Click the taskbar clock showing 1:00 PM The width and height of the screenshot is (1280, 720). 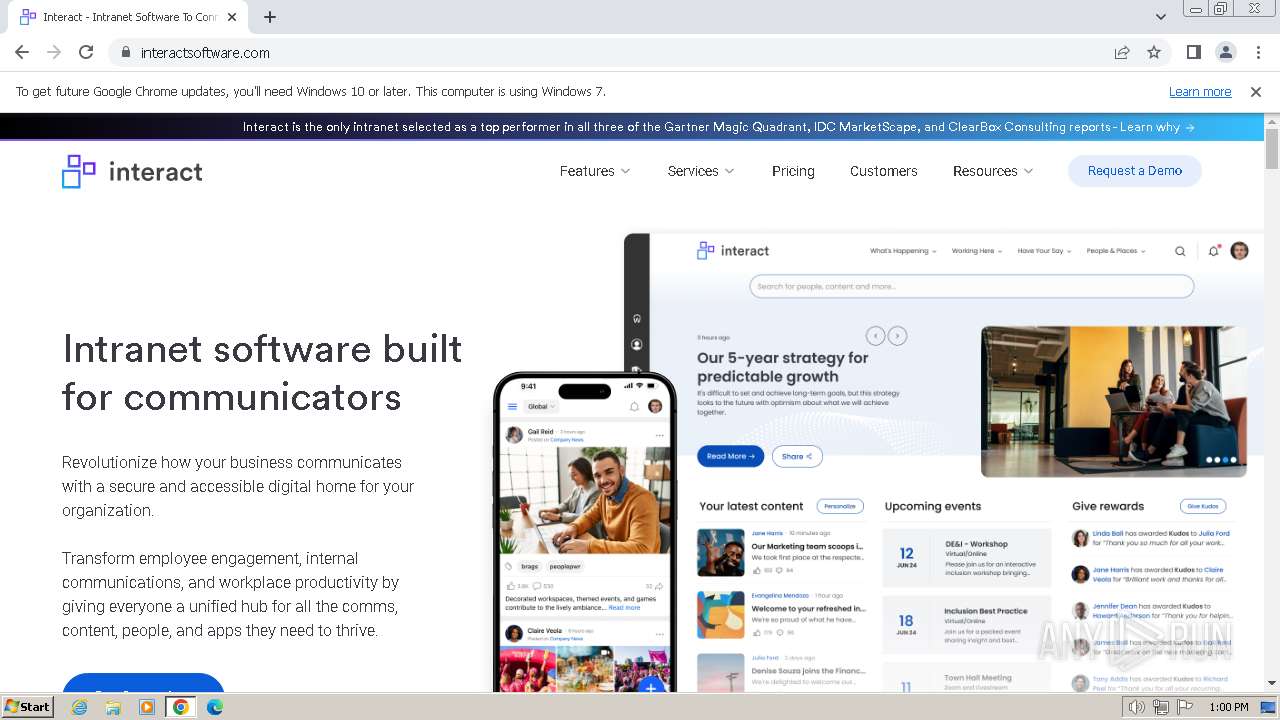point(1229,707)
